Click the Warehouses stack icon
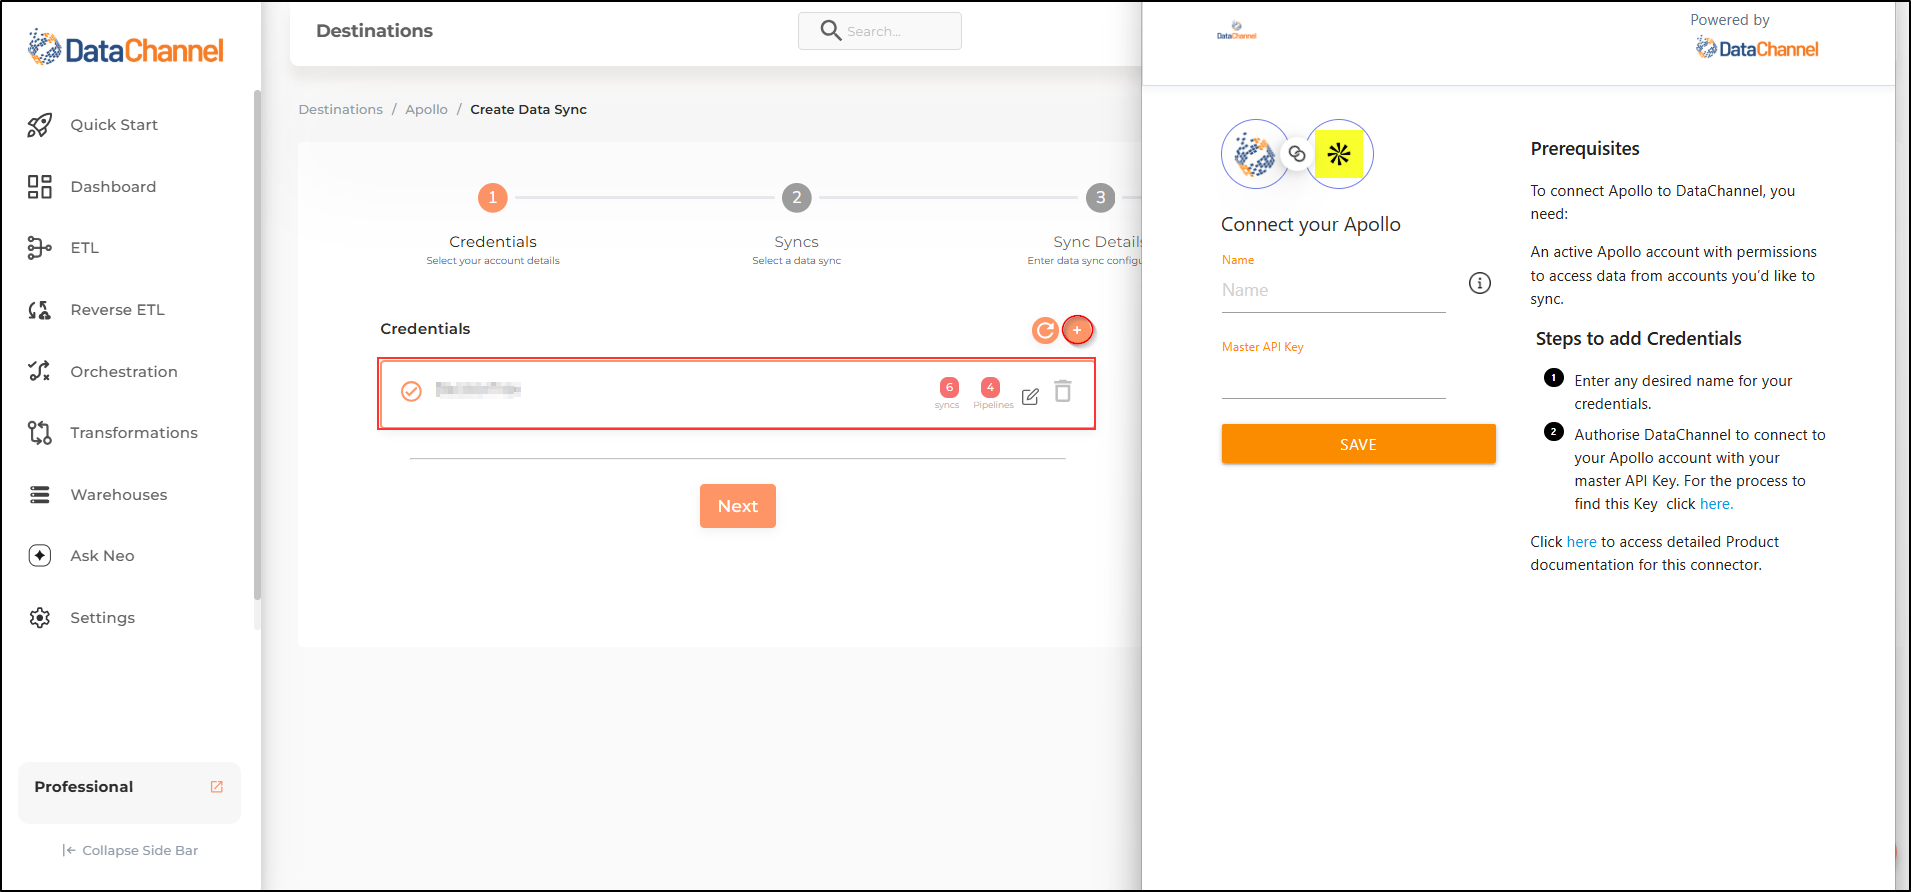The image size is (1911, 892). pyautogui.click(x=39, y=495)
